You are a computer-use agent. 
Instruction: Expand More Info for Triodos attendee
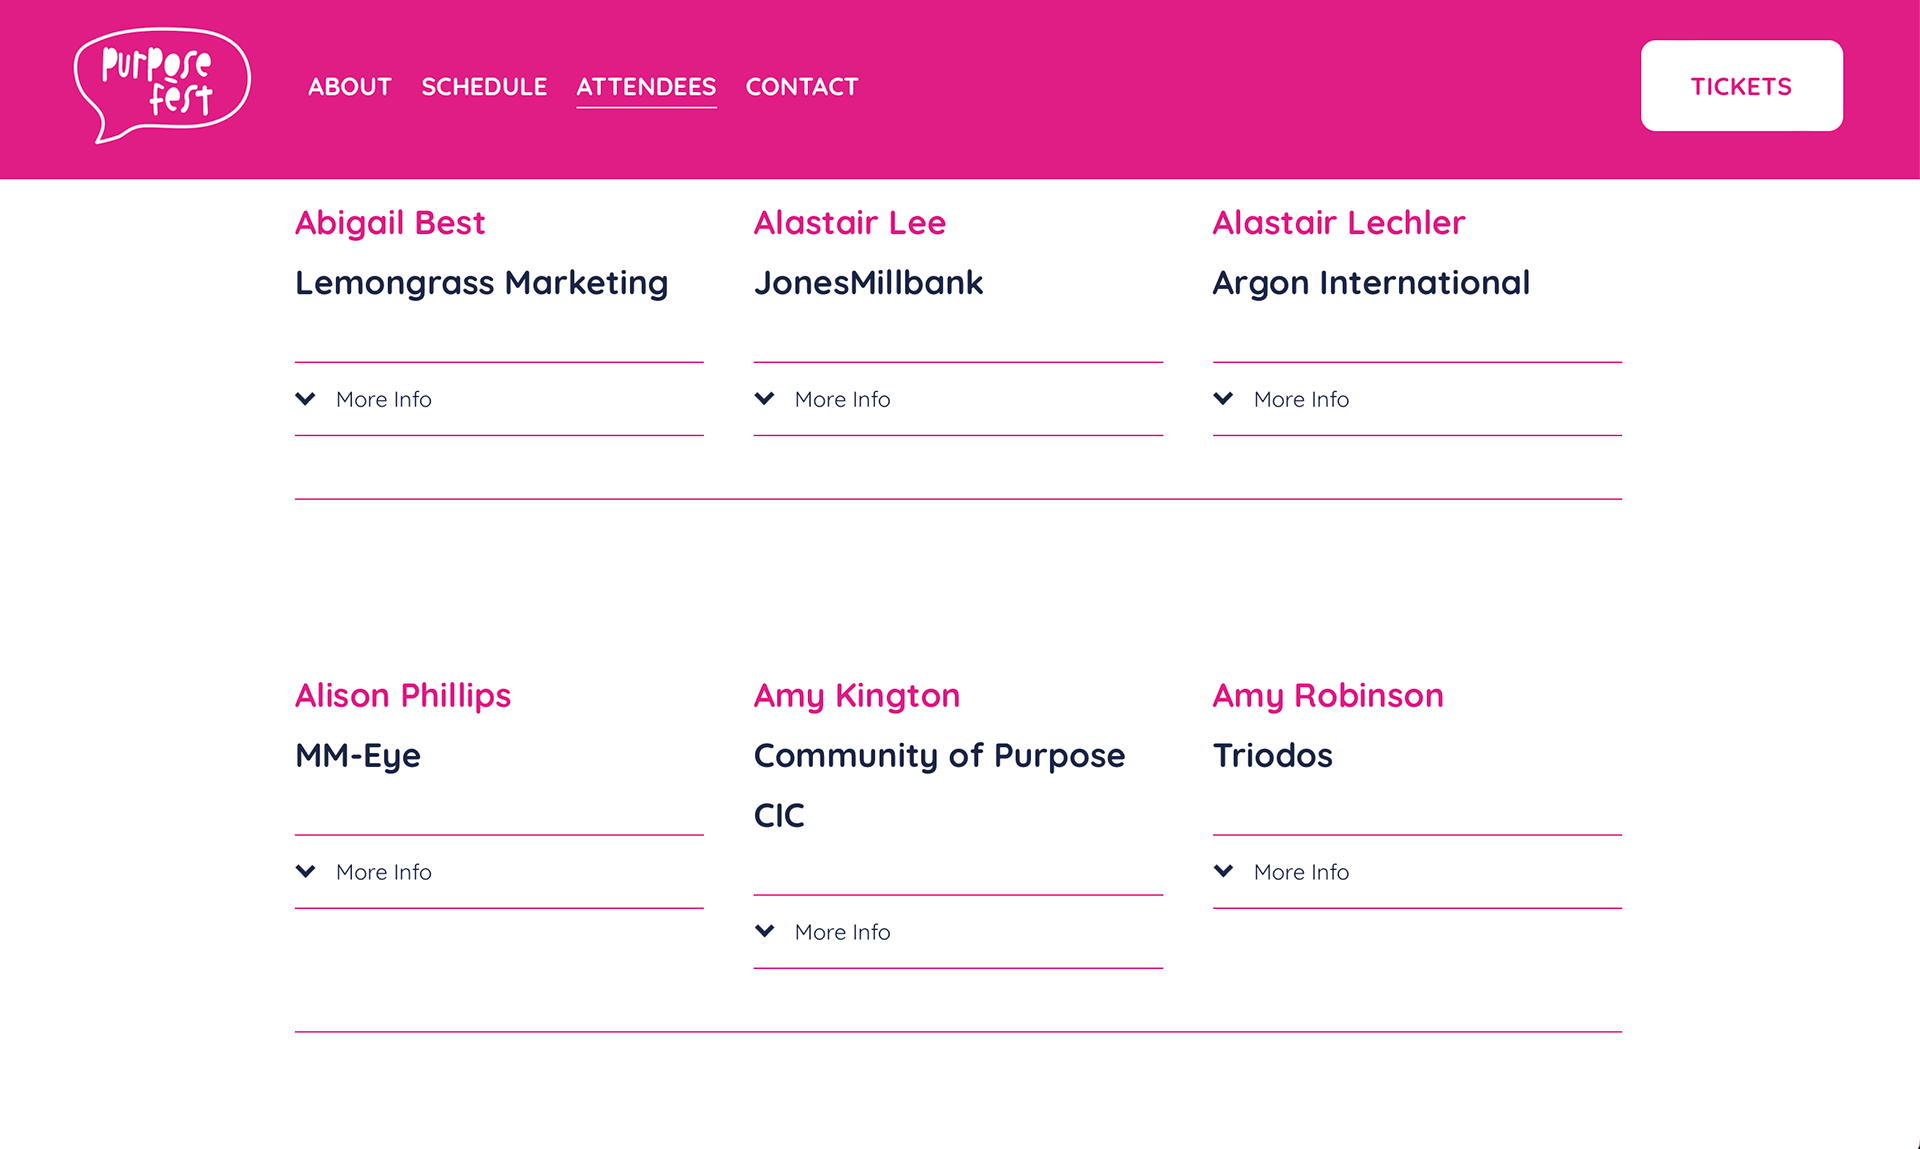coord(1417,872)
